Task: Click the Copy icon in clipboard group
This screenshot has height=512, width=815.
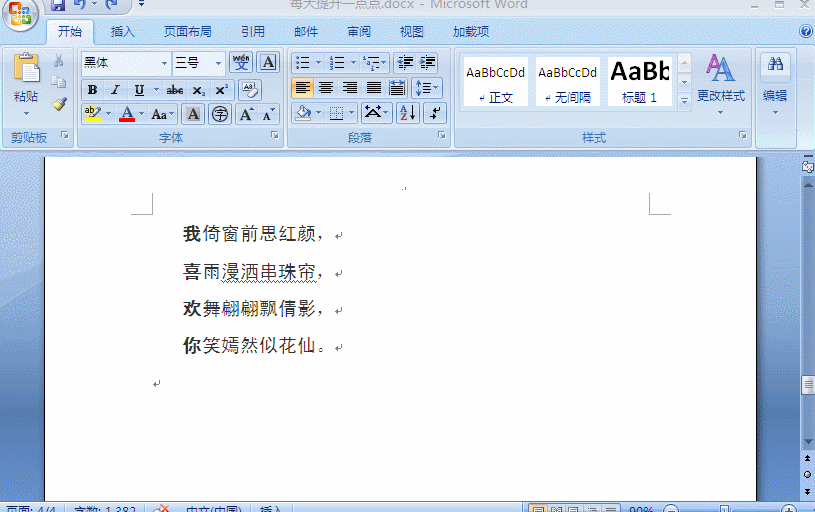Action: click(59, 82)
